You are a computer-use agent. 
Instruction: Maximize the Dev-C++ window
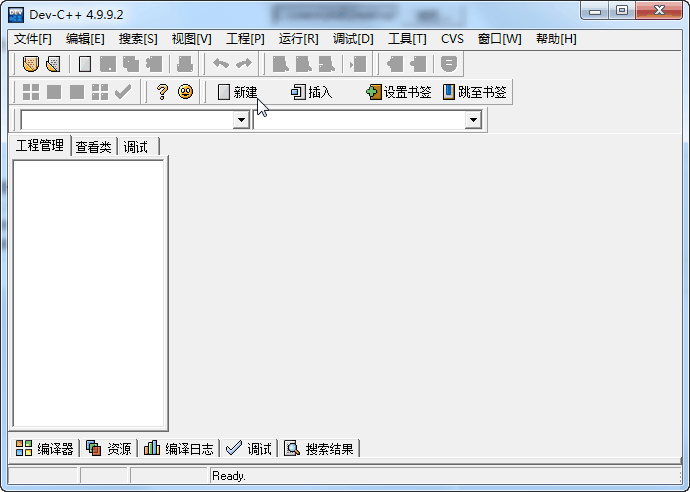(622, 11)
